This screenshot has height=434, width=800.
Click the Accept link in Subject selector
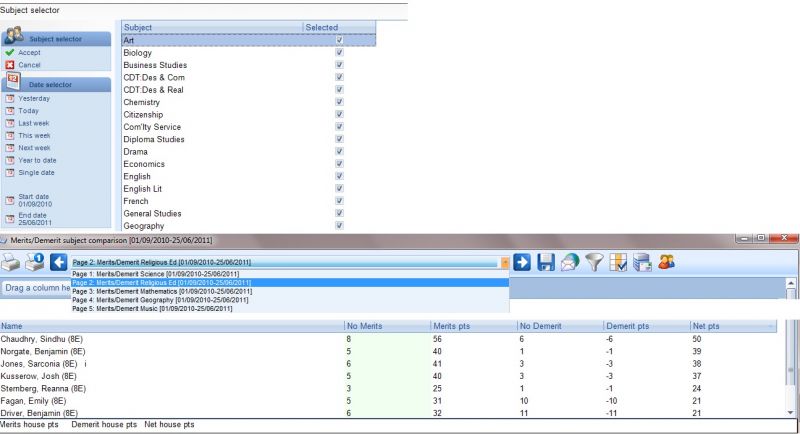(29, 53)
